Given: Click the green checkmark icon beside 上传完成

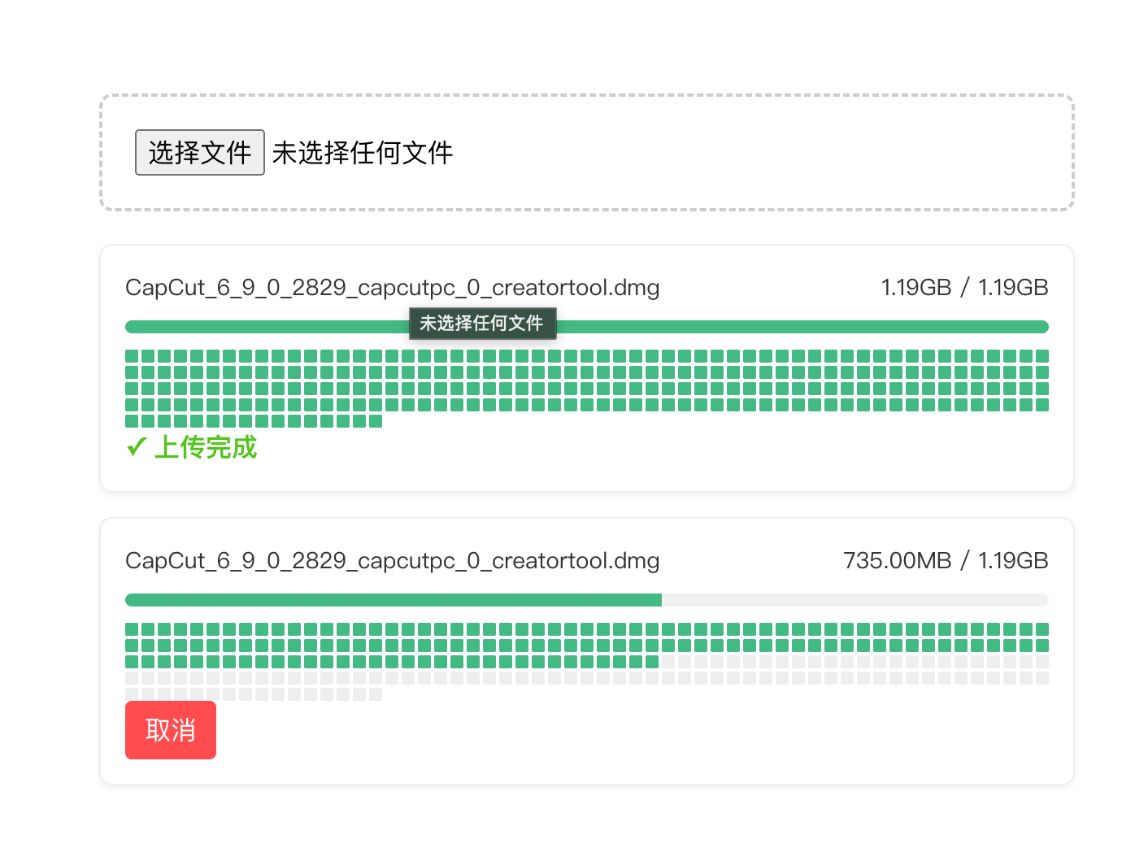Looking at the screenshot, I should (136, 447).
